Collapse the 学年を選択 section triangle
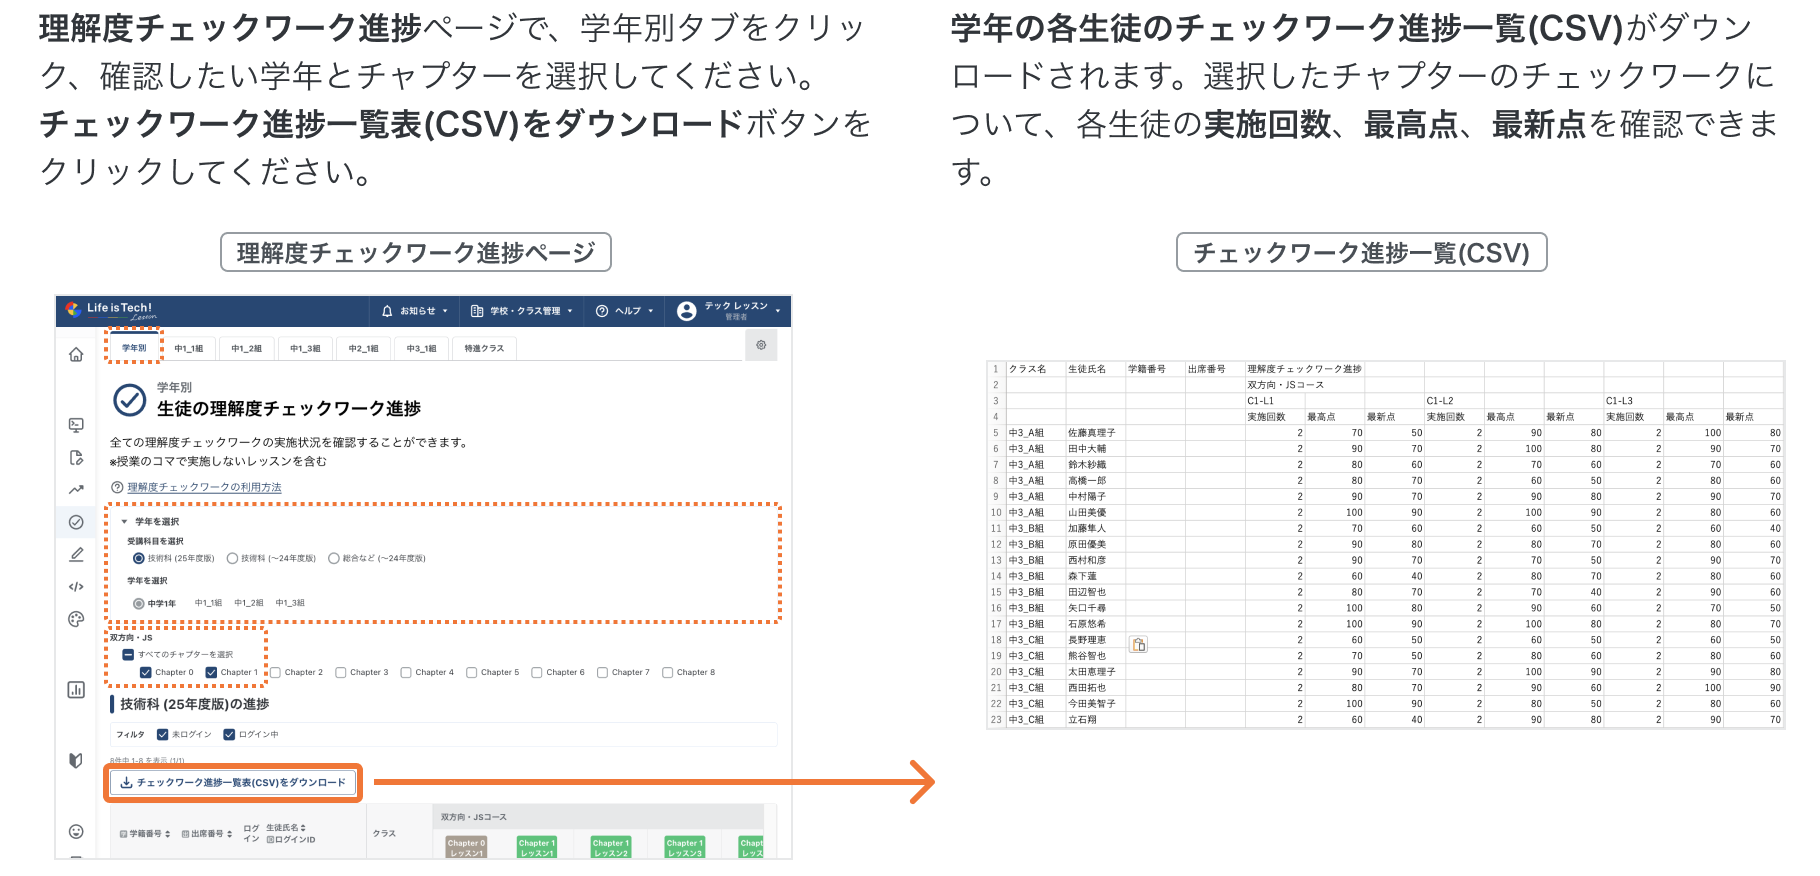This screenshot has width=1820, height=876. (x=125, y=522)
